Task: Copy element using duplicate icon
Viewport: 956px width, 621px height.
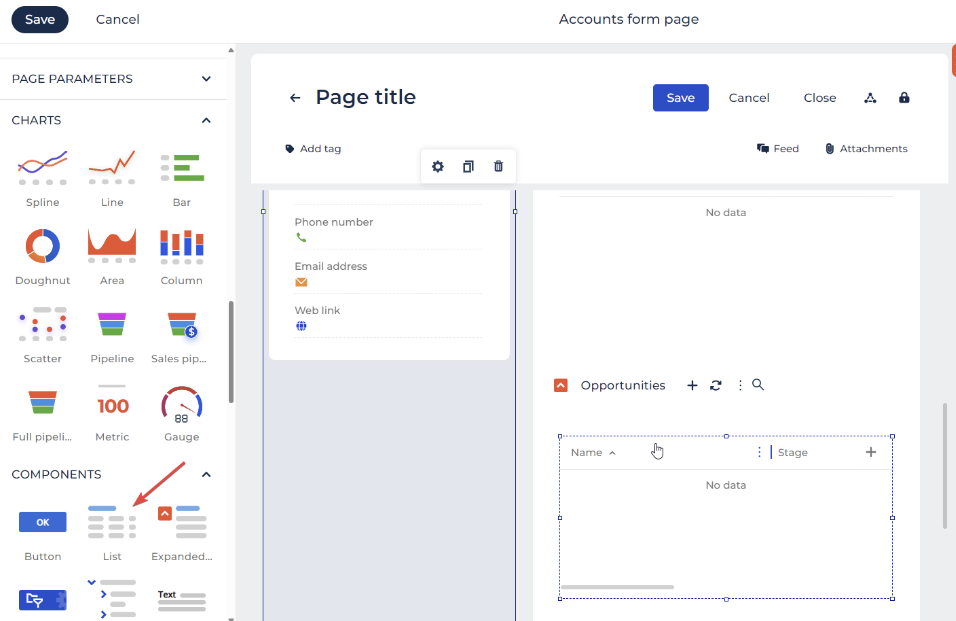Action: click(x=468, y=166)
